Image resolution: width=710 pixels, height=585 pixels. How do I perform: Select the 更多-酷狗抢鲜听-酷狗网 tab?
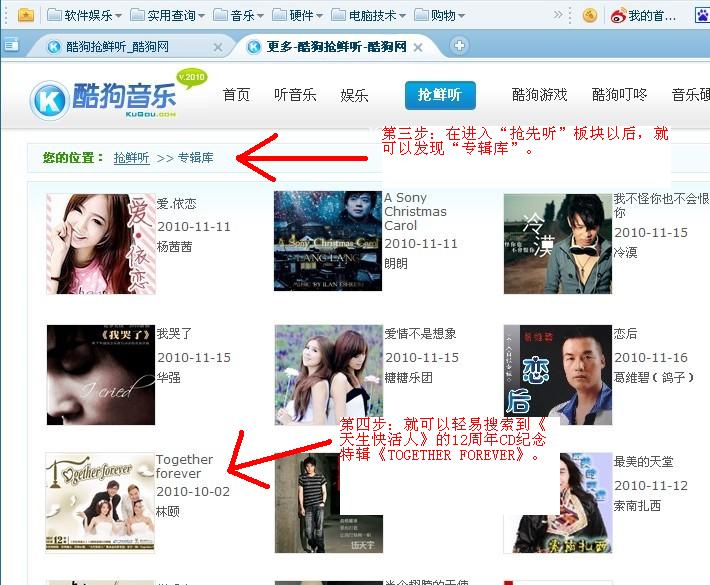click(x=328, y=47)
